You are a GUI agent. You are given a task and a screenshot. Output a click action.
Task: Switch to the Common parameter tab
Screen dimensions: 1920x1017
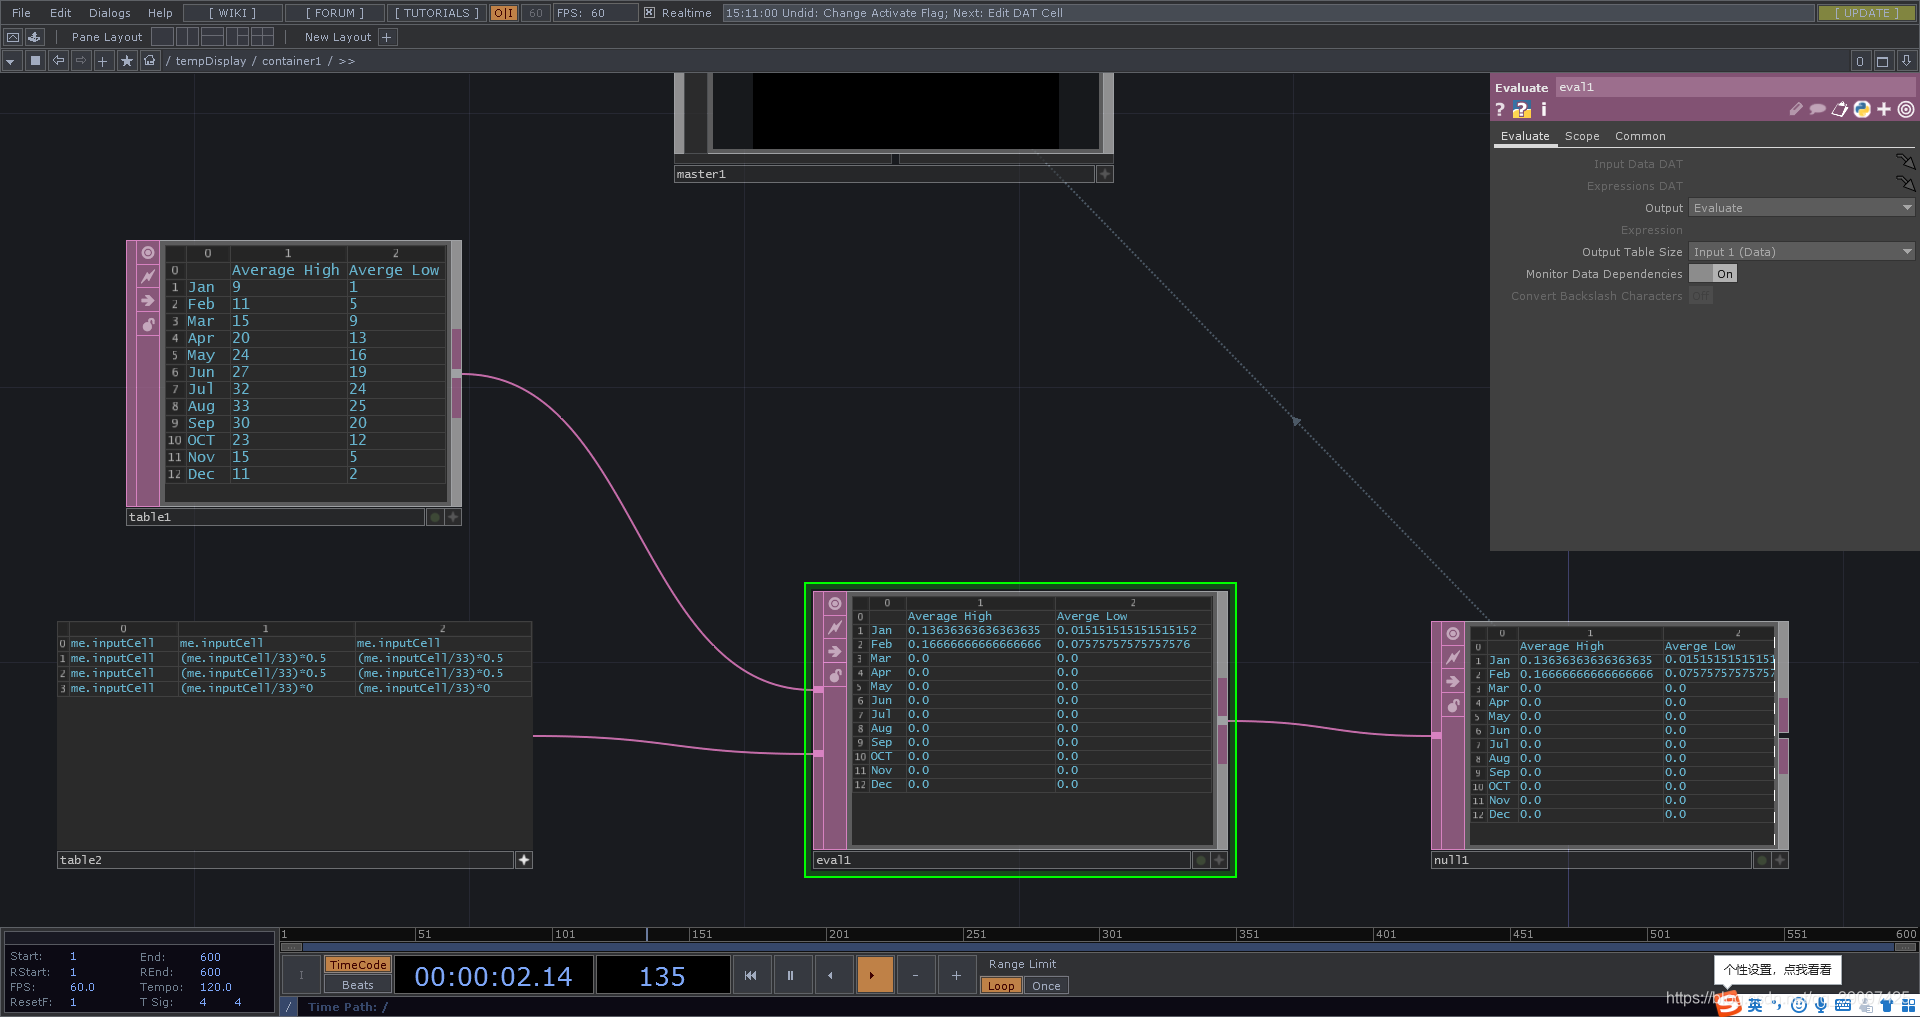point(1640,136)
